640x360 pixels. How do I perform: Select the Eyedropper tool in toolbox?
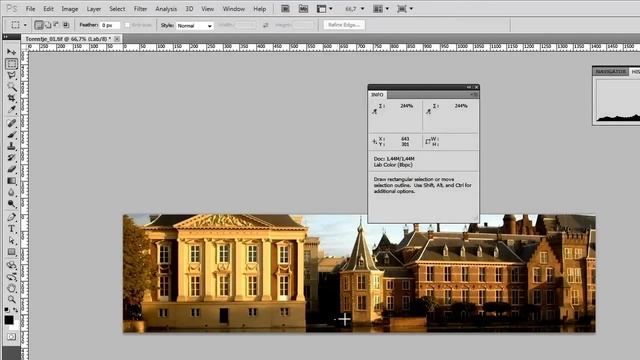[x=11, y=109]
